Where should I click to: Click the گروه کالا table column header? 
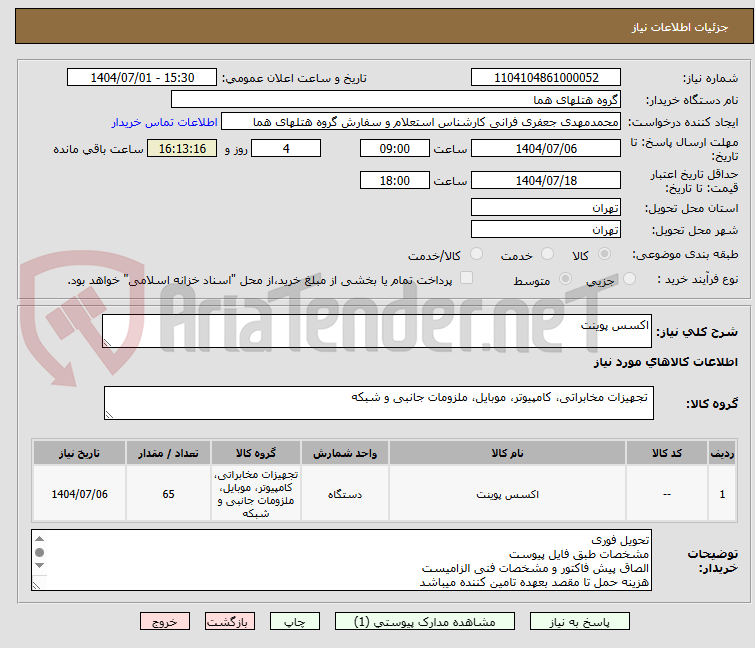coord(256,453)
